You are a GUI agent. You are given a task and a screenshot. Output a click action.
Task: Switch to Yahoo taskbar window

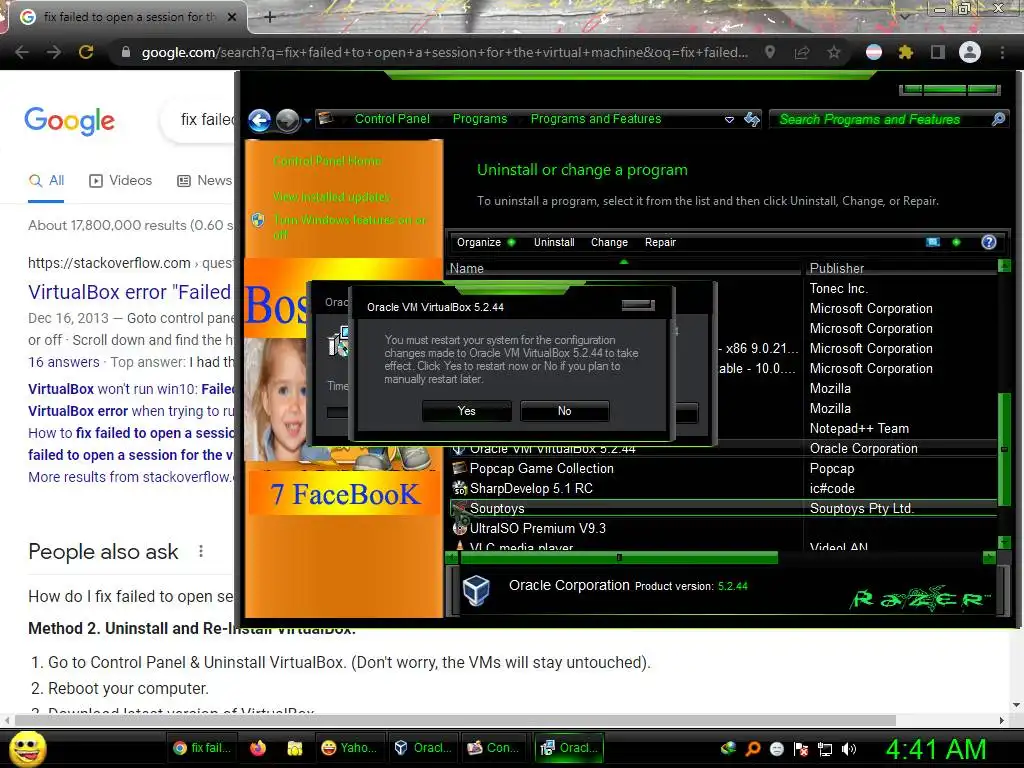coord(349,748)
